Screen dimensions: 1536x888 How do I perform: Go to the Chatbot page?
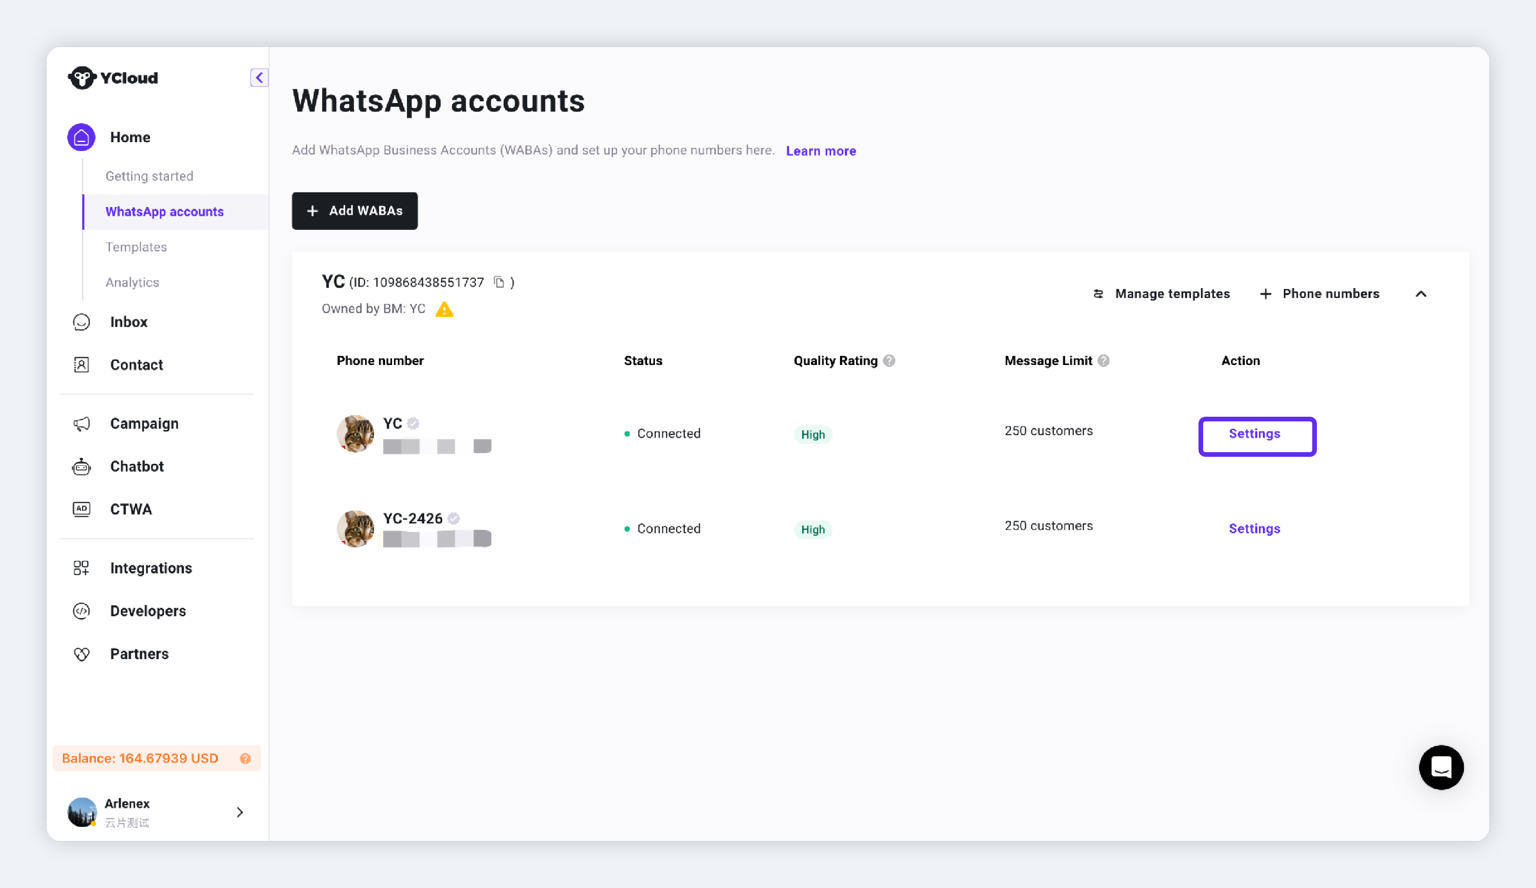pos(136,466)
